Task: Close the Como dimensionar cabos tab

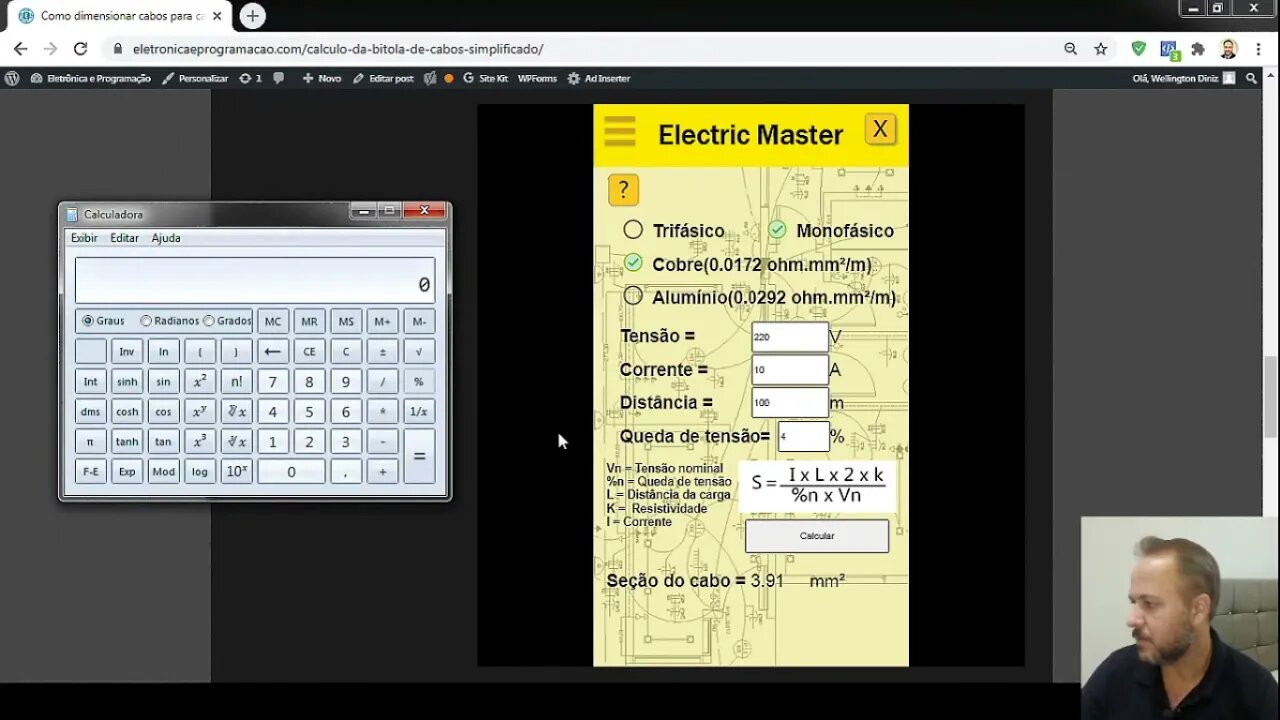Action: (217, 16)
